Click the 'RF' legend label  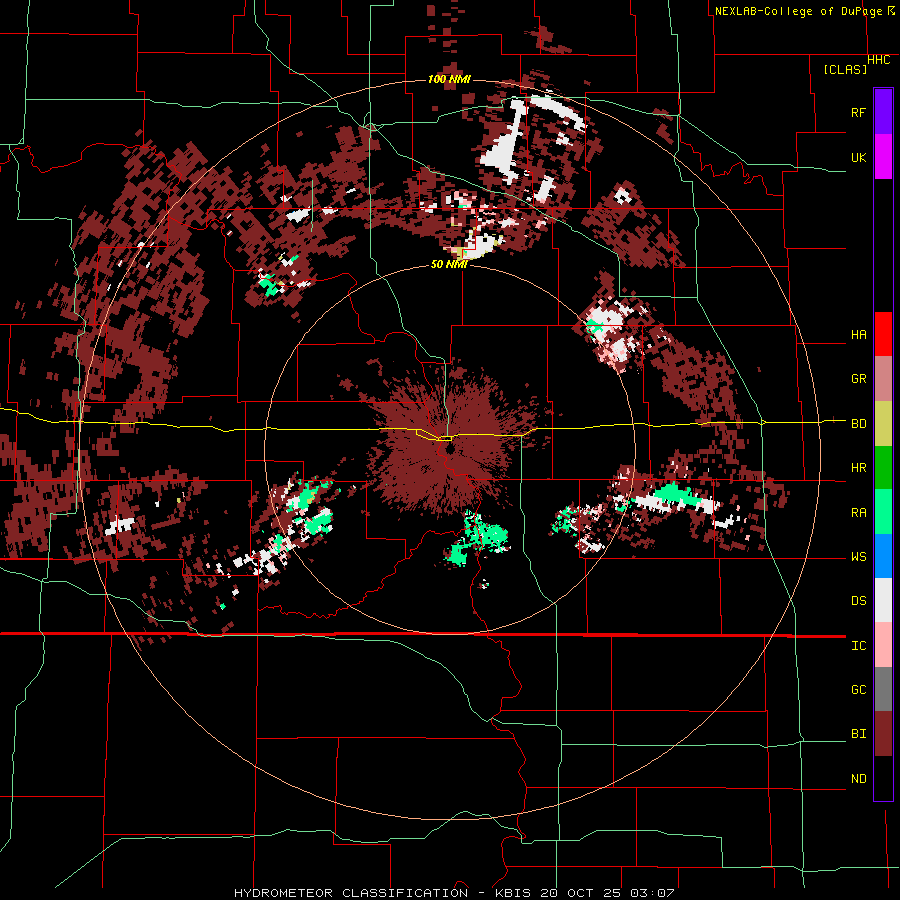pos(858,112)
